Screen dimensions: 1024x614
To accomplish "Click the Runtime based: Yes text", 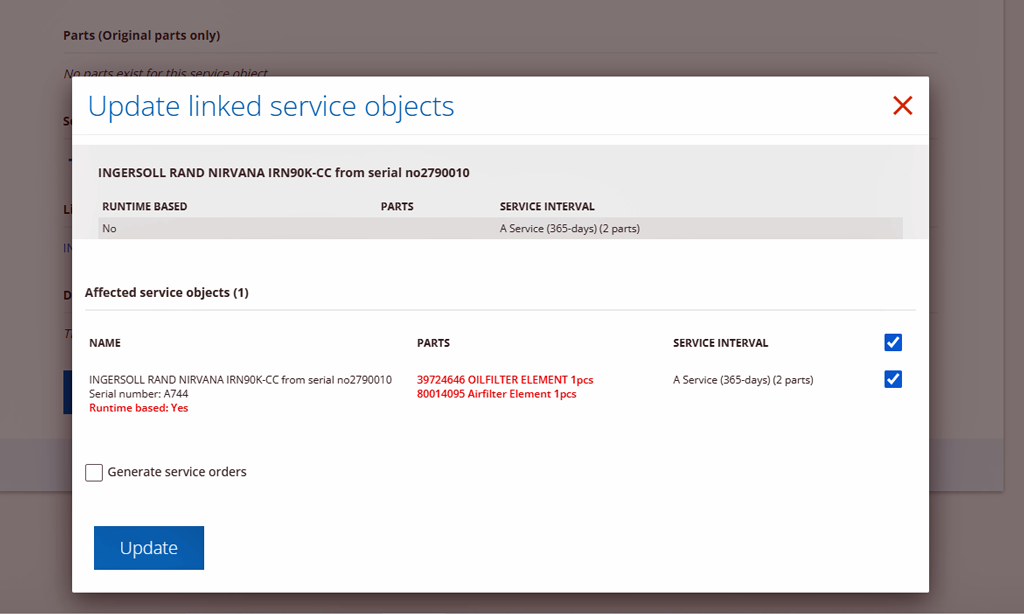I will tap(138, 408).
